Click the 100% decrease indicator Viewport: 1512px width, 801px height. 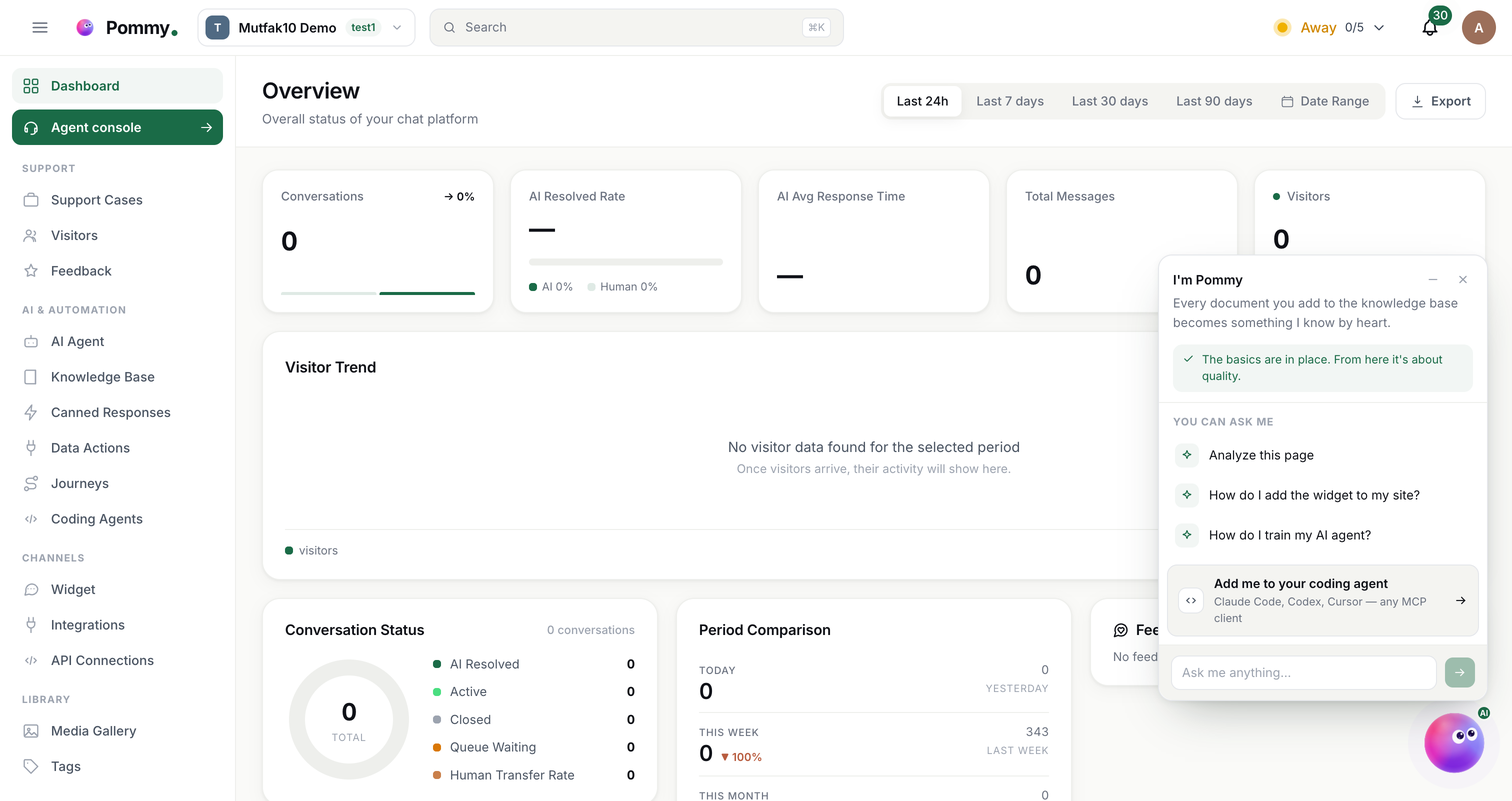[741, 757]
